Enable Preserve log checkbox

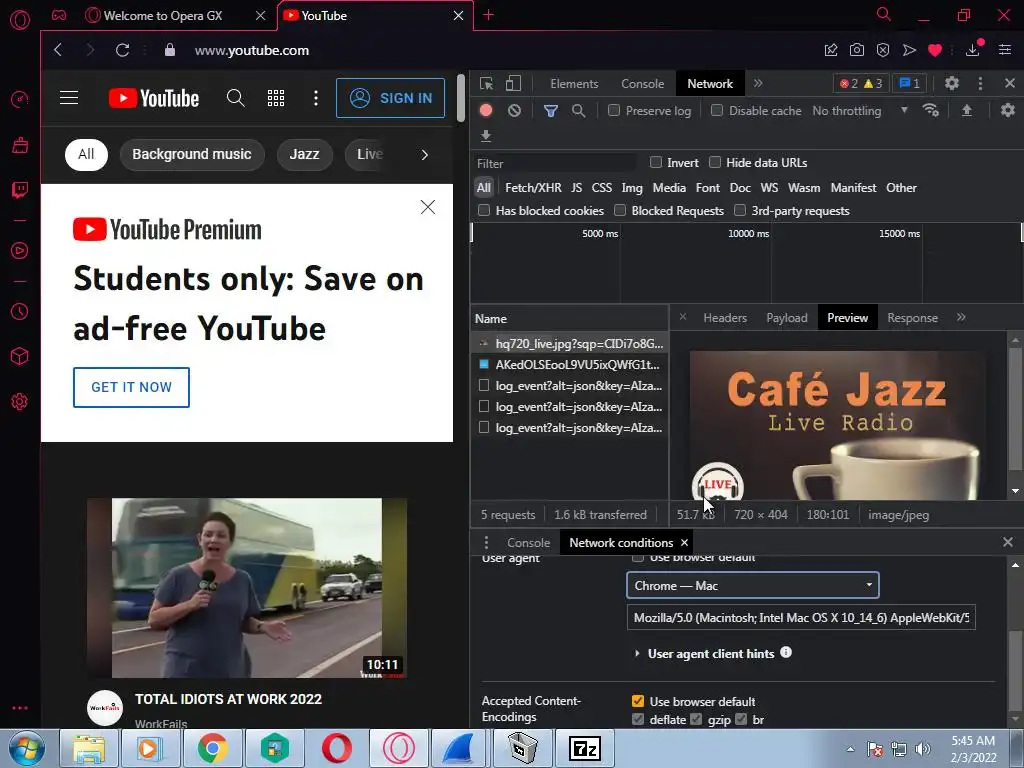point(614,110)
